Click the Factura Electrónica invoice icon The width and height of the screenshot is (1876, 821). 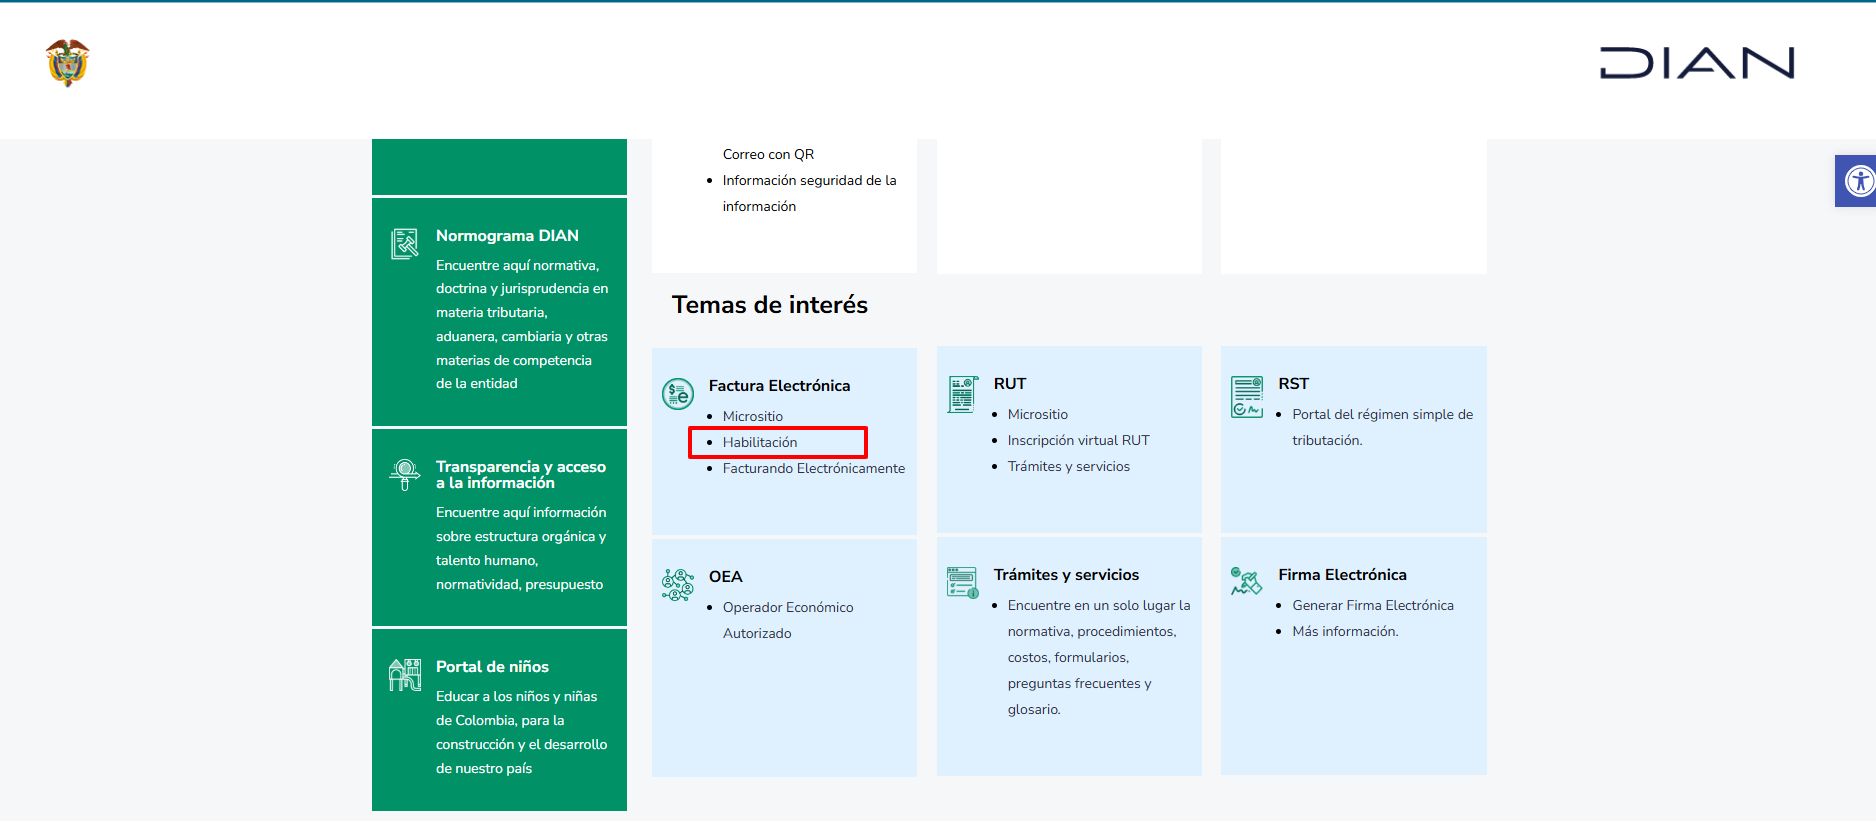[x=678, y=394]
